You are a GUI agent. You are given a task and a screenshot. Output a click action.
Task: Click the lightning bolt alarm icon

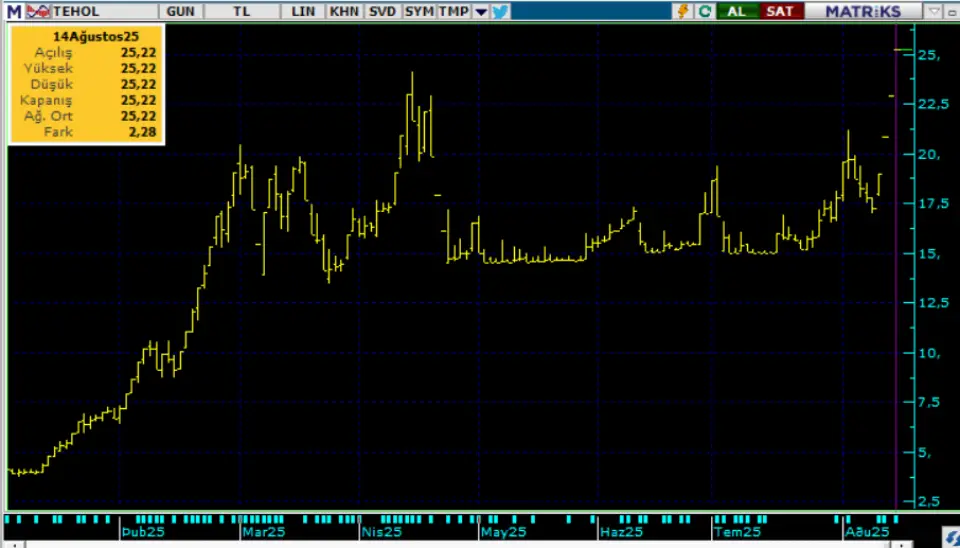tap(683, 11)
